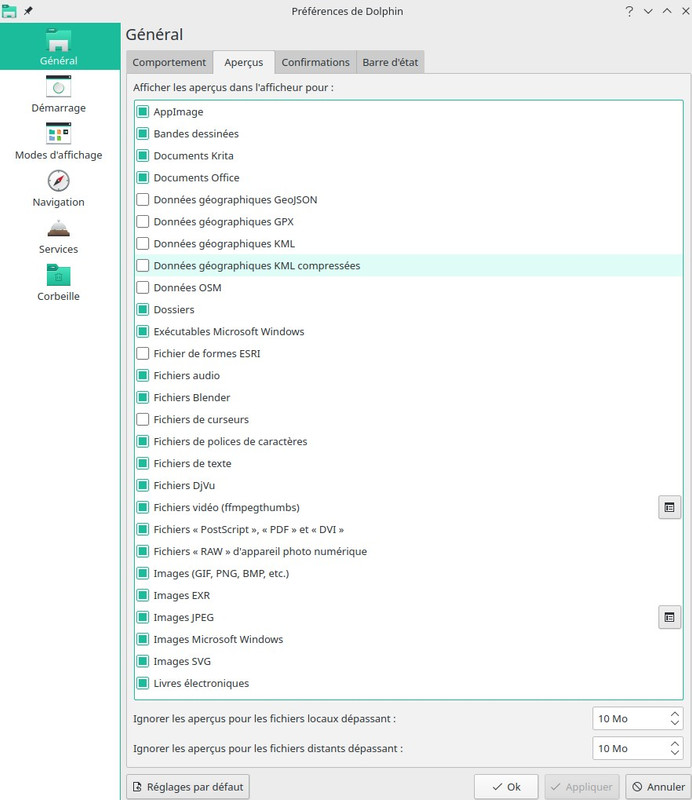Enable Fichier de formes ESRI previews
The width and height of the screenshot is (692, 800).
(143, 353)
